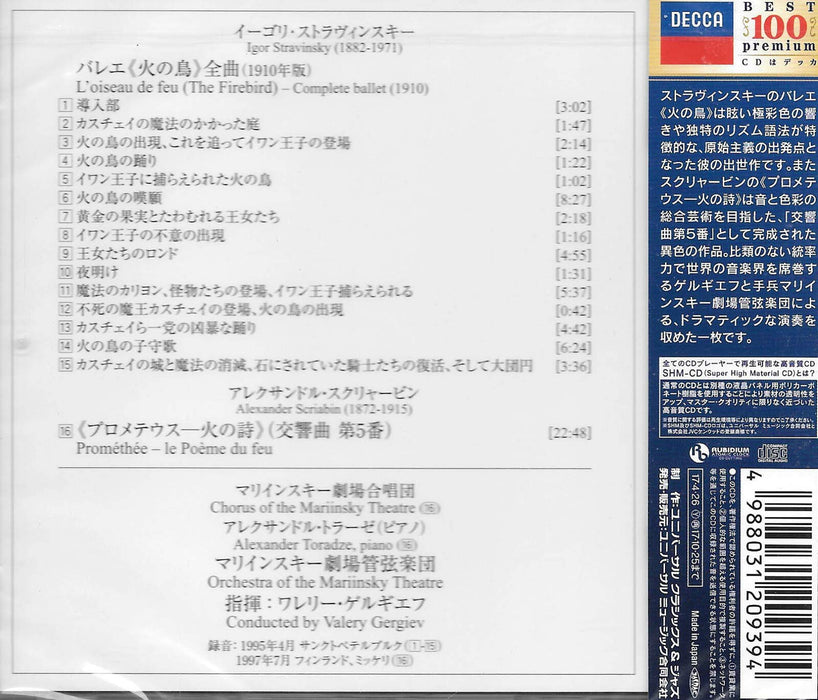This screenshot has height=700, width=818.
Task: Click the Alexander Scriabin (1872-1915) heading
Action: point(323,409)
